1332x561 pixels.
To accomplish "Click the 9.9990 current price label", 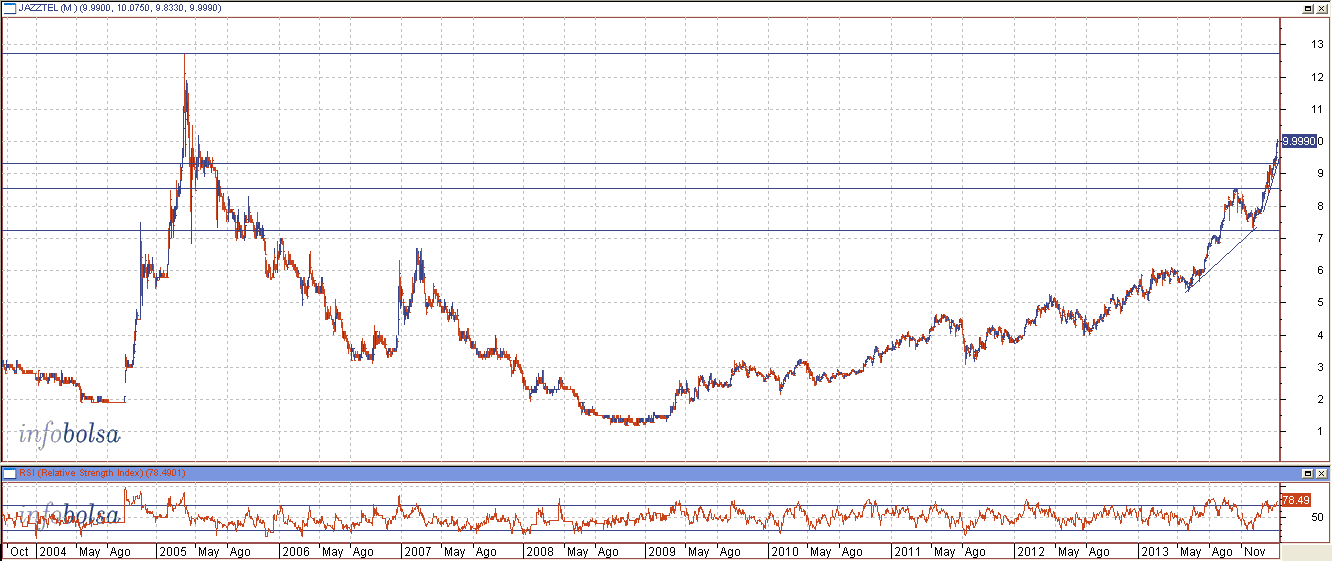I will [x=1299, y=141].
